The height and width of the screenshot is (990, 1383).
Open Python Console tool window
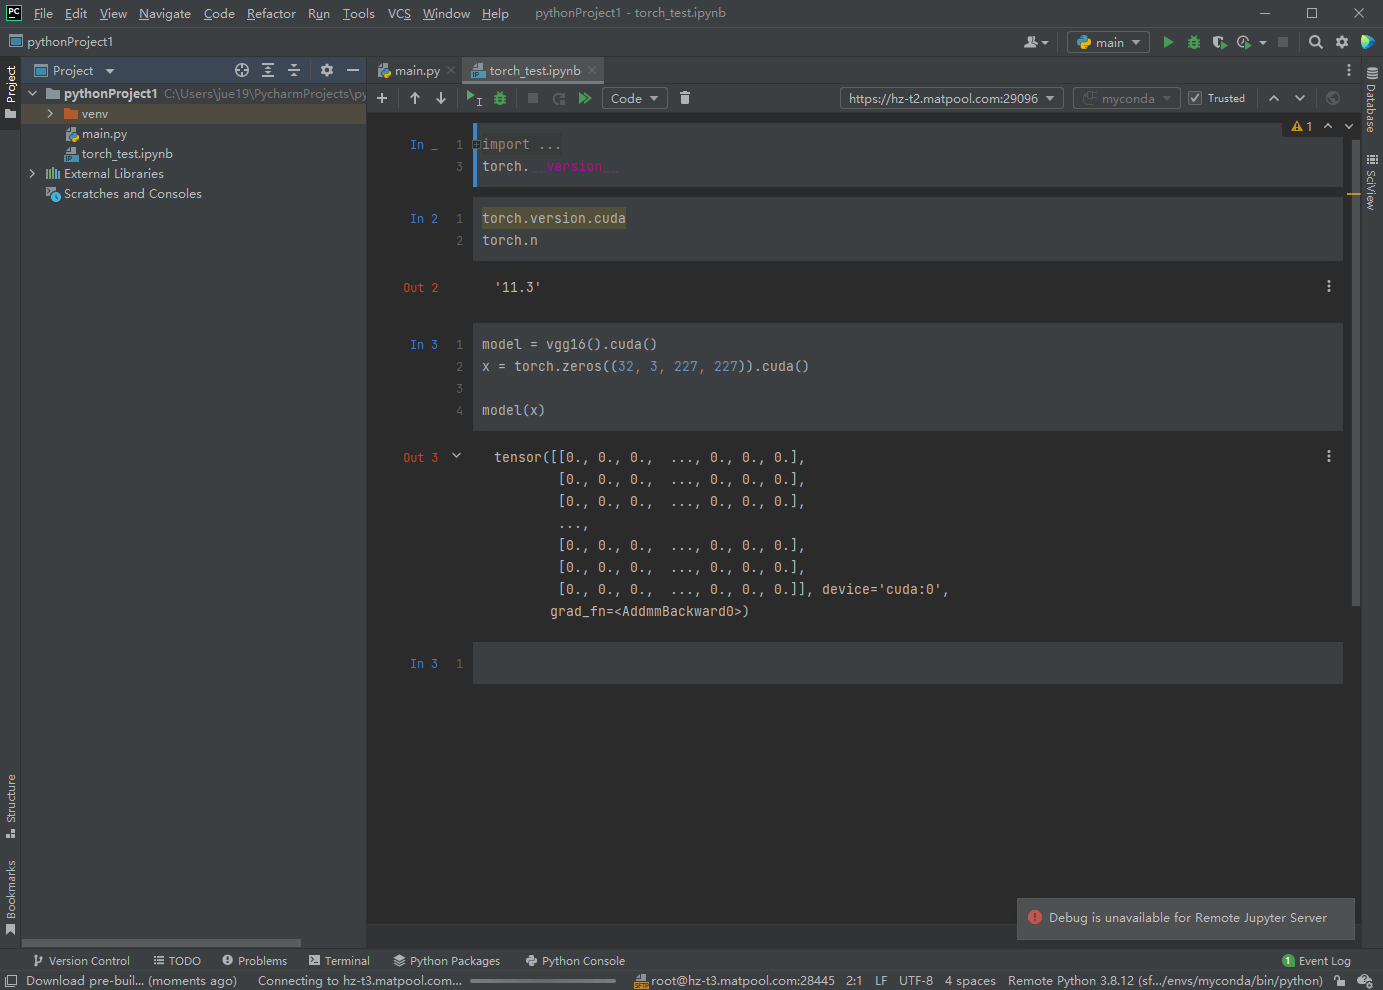pos(575,961)
